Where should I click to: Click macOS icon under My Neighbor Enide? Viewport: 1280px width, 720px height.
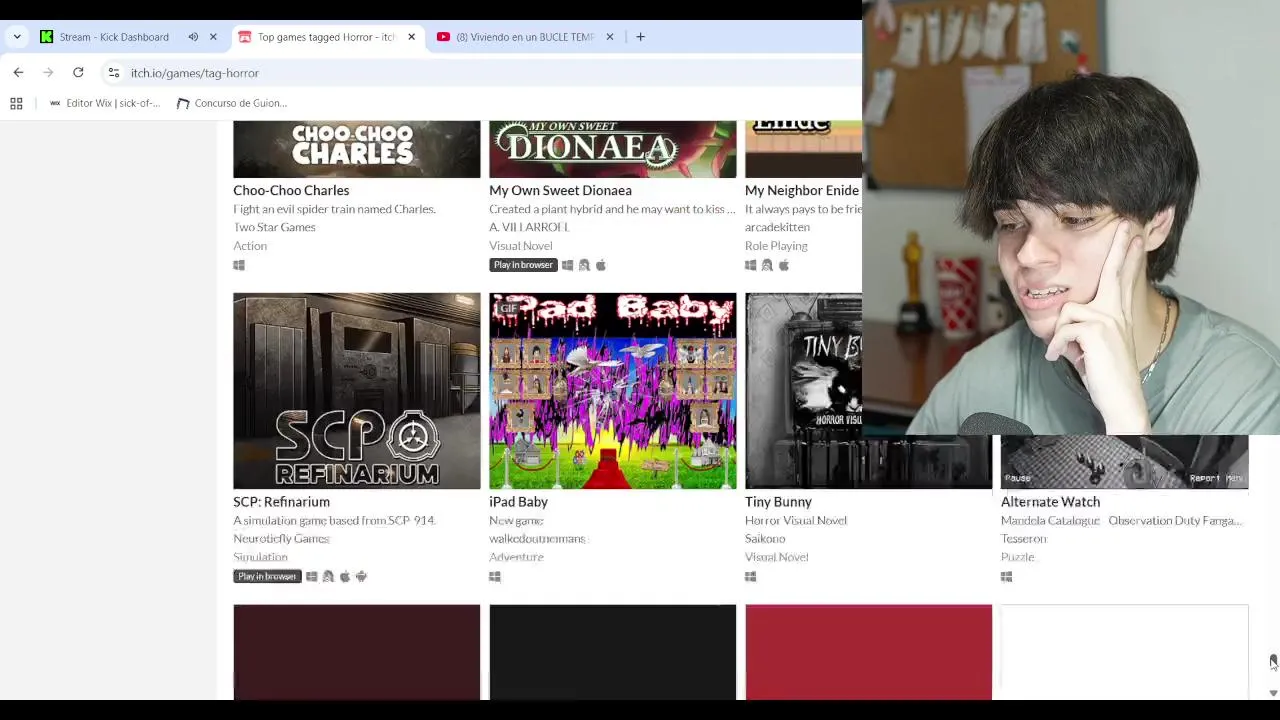click(x=784, y=265)
